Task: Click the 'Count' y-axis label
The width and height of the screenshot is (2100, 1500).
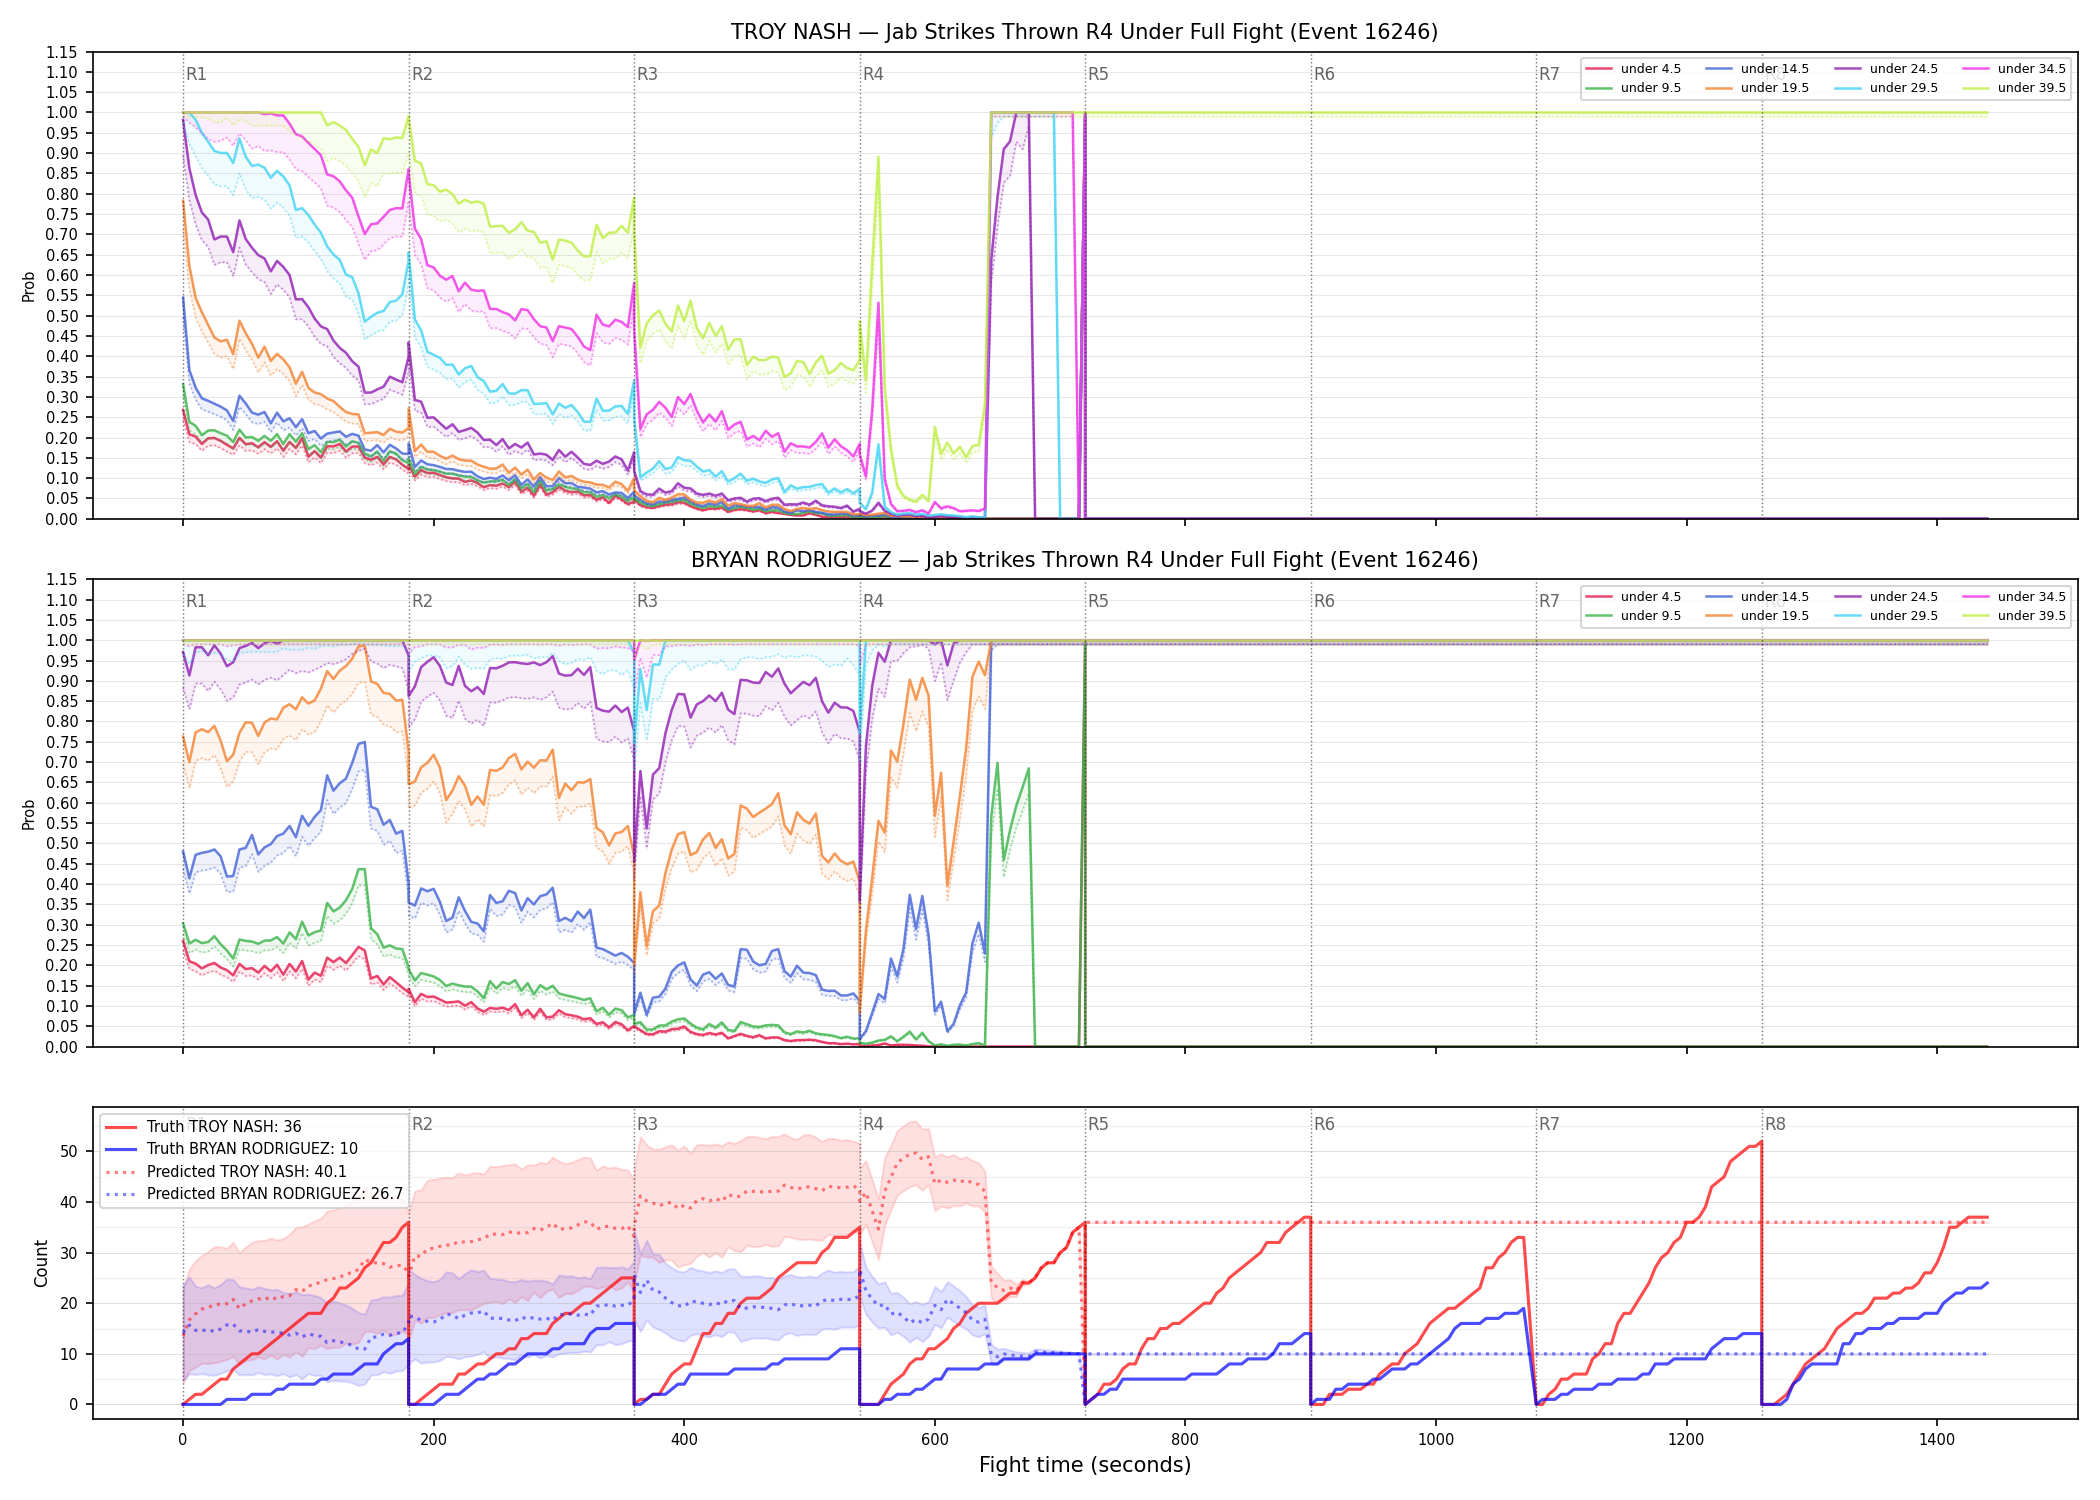Action: [x=41, y=1263]
